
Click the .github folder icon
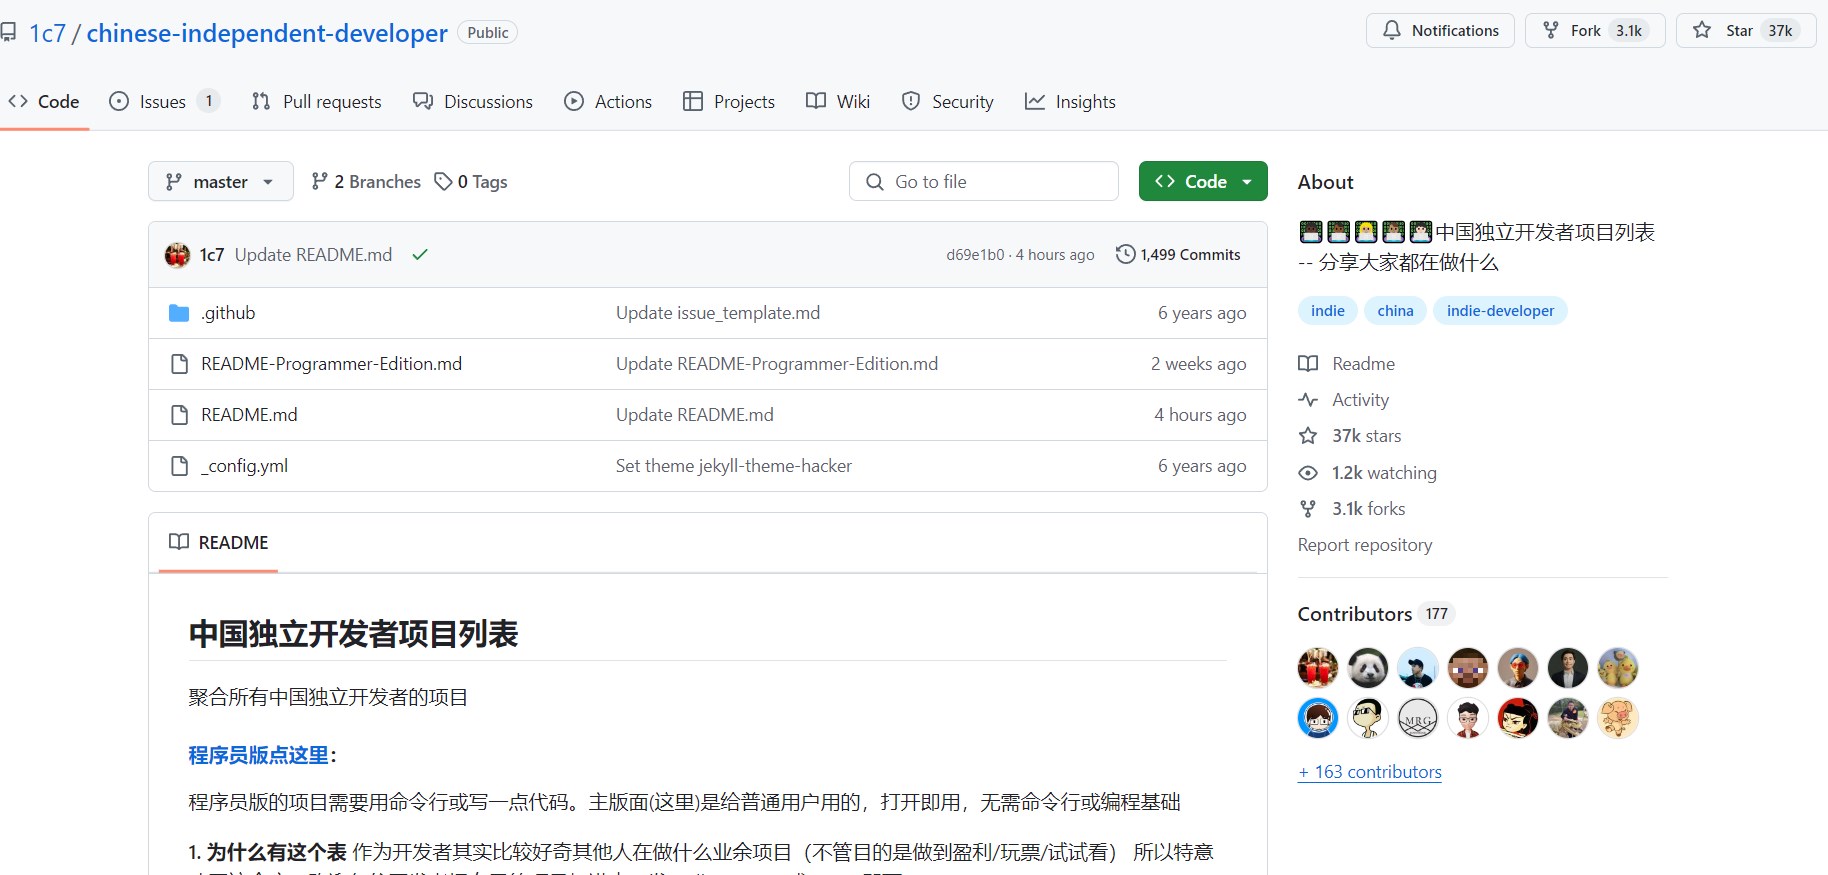click(179, 313)
